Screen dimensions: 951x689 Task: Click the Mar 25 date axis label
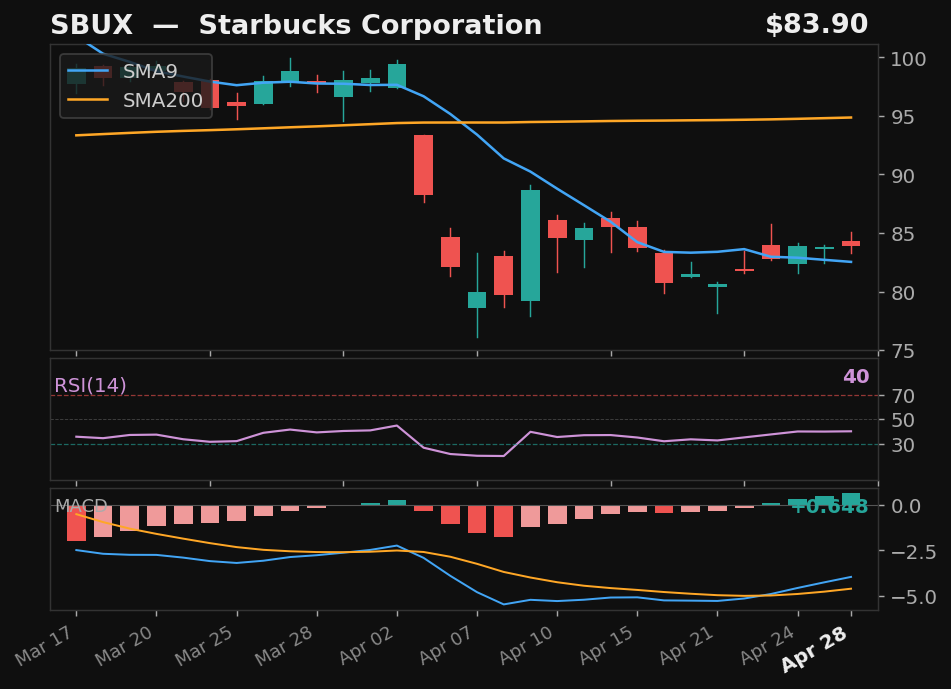pyautogui.click(x=206, y=645)
